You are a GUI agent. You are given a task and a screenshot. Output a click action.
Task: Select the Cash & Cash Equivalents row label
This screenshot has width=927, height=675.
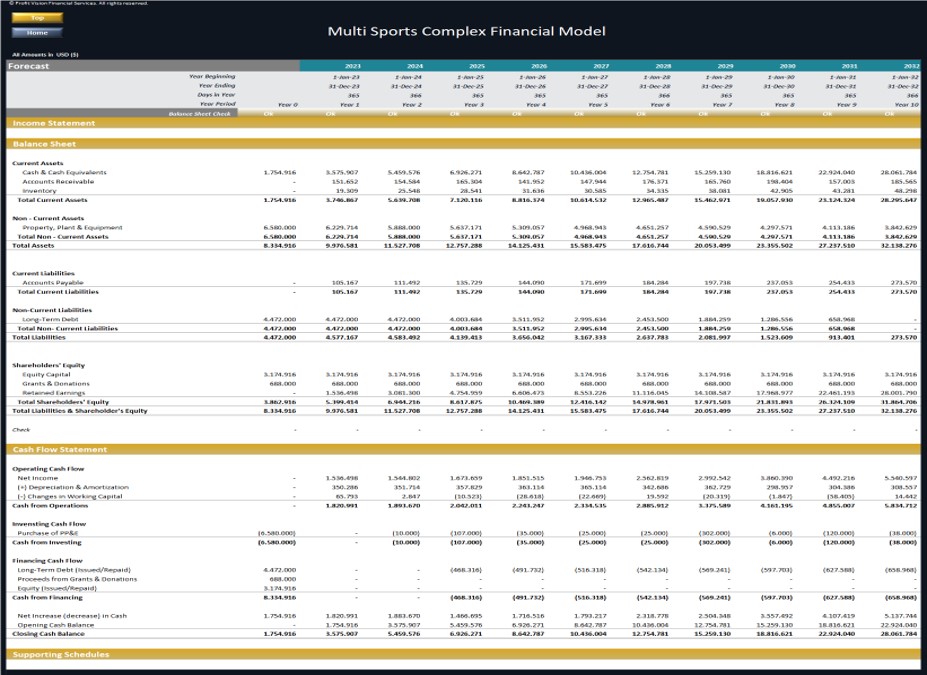pyautogui.click(x=64, y=173)
